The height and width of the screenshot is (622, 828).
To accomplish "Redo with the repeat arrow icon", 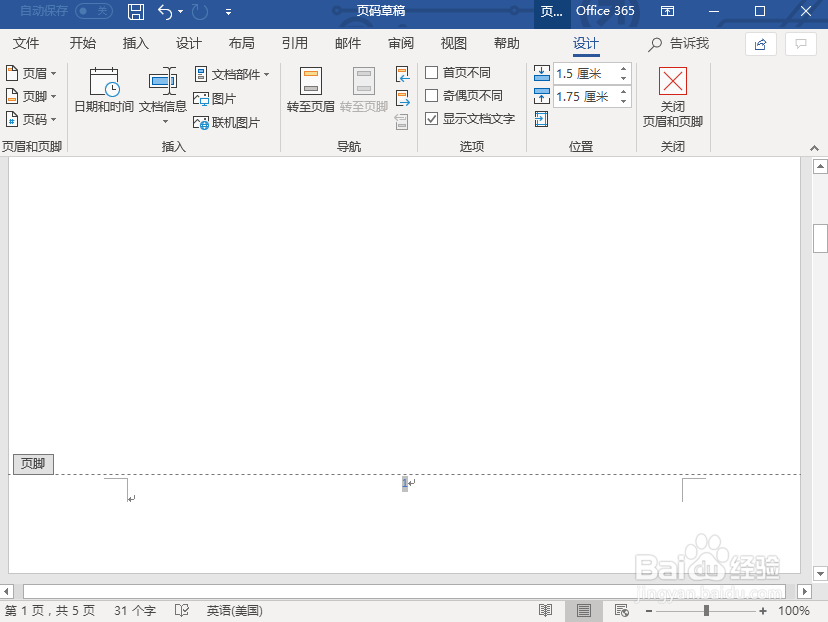I will pyautogui.click(x=200, y=12).
